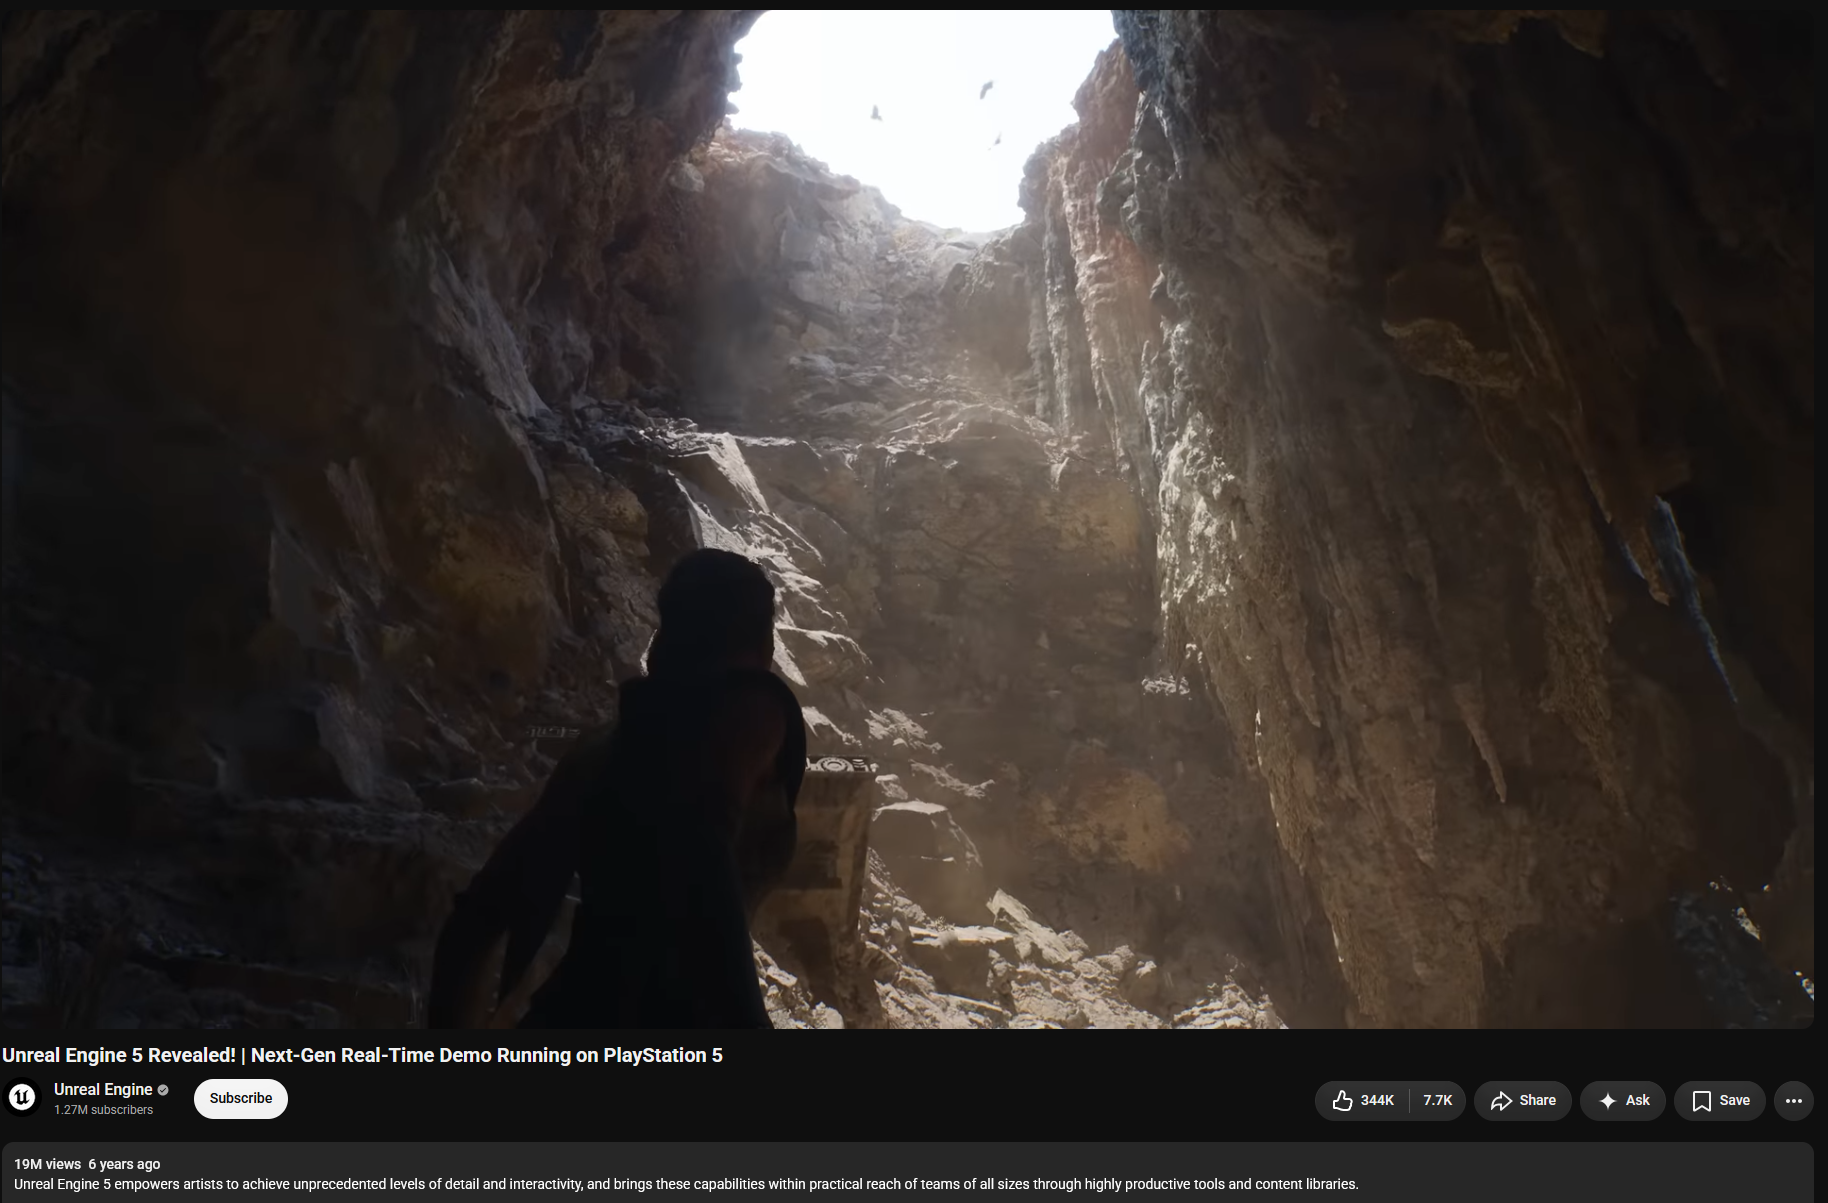The image size is (1828, 1203).
Task: Click the video player to toggle playback
Action: point(907,519)
